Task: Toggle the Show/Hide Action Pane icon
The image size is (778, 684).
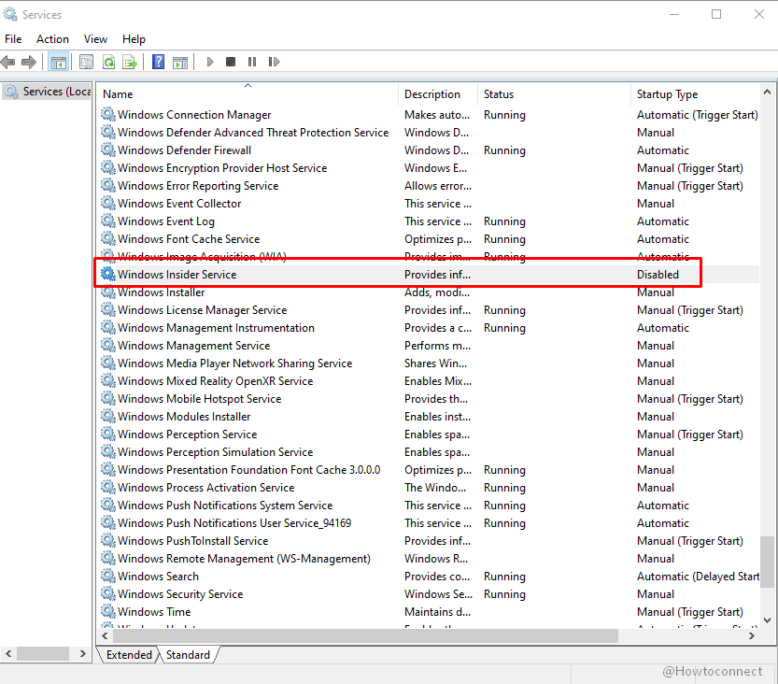Action: click(180, 62)
